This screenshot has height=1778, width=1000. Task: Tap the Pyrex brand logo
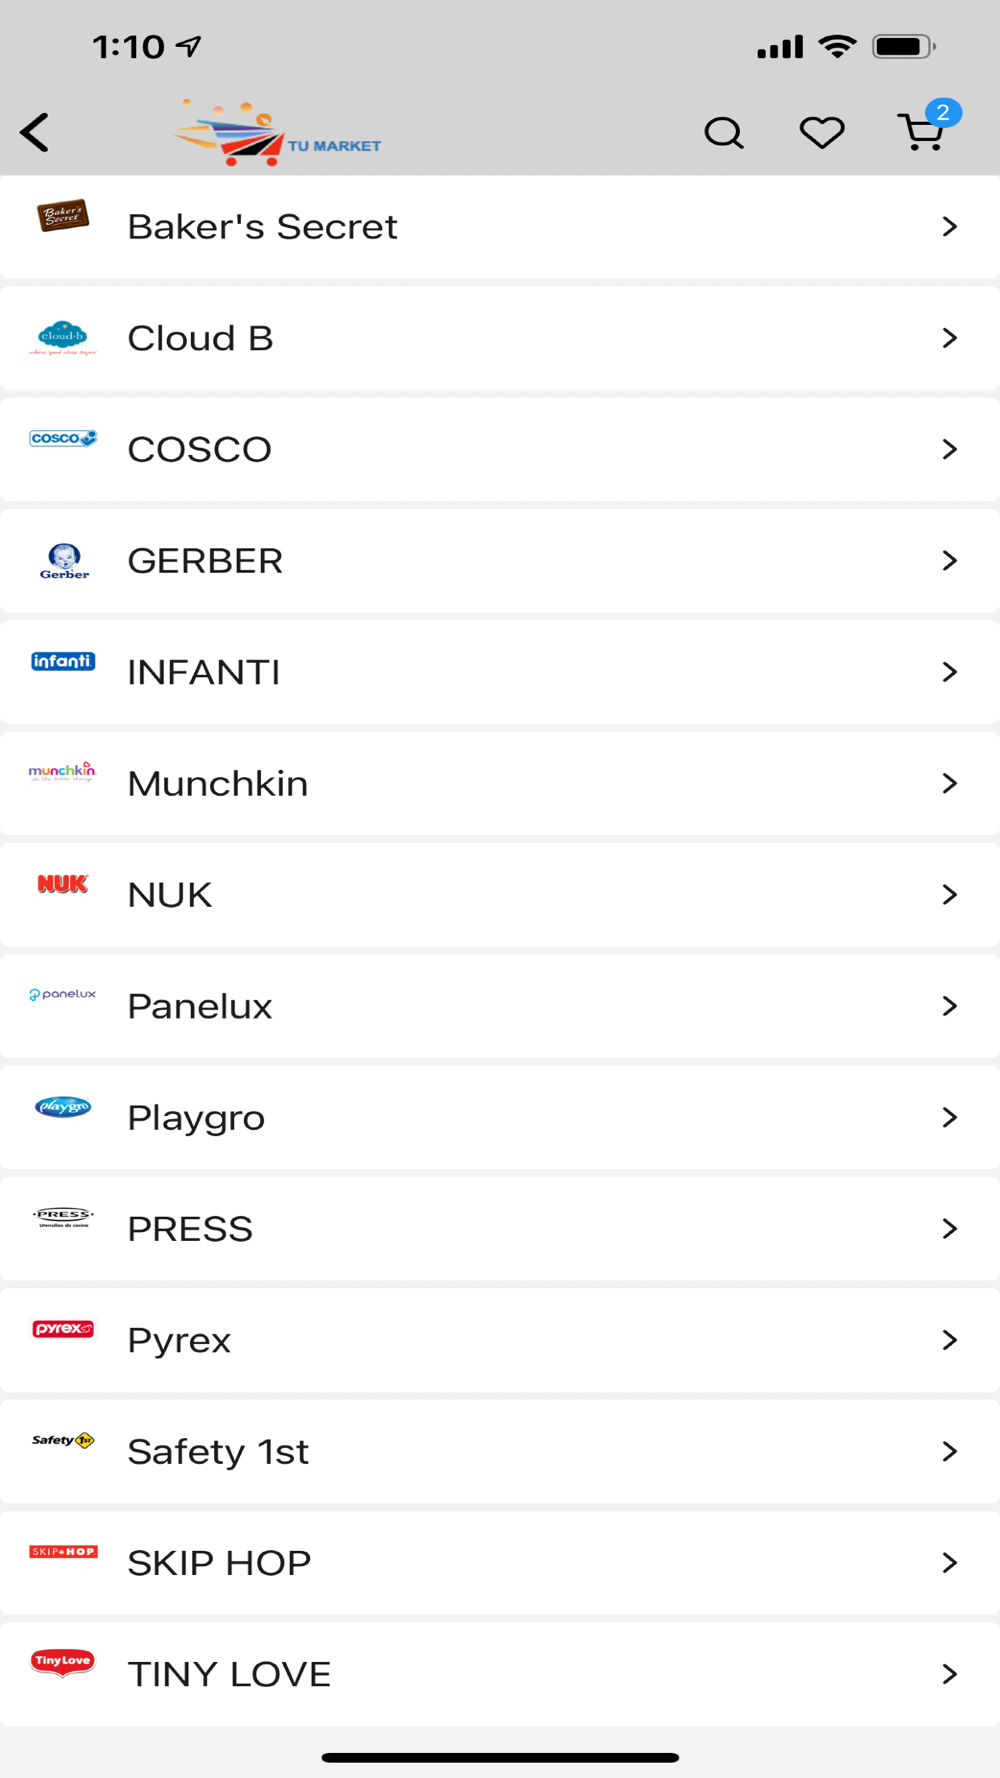(63, 1329)
